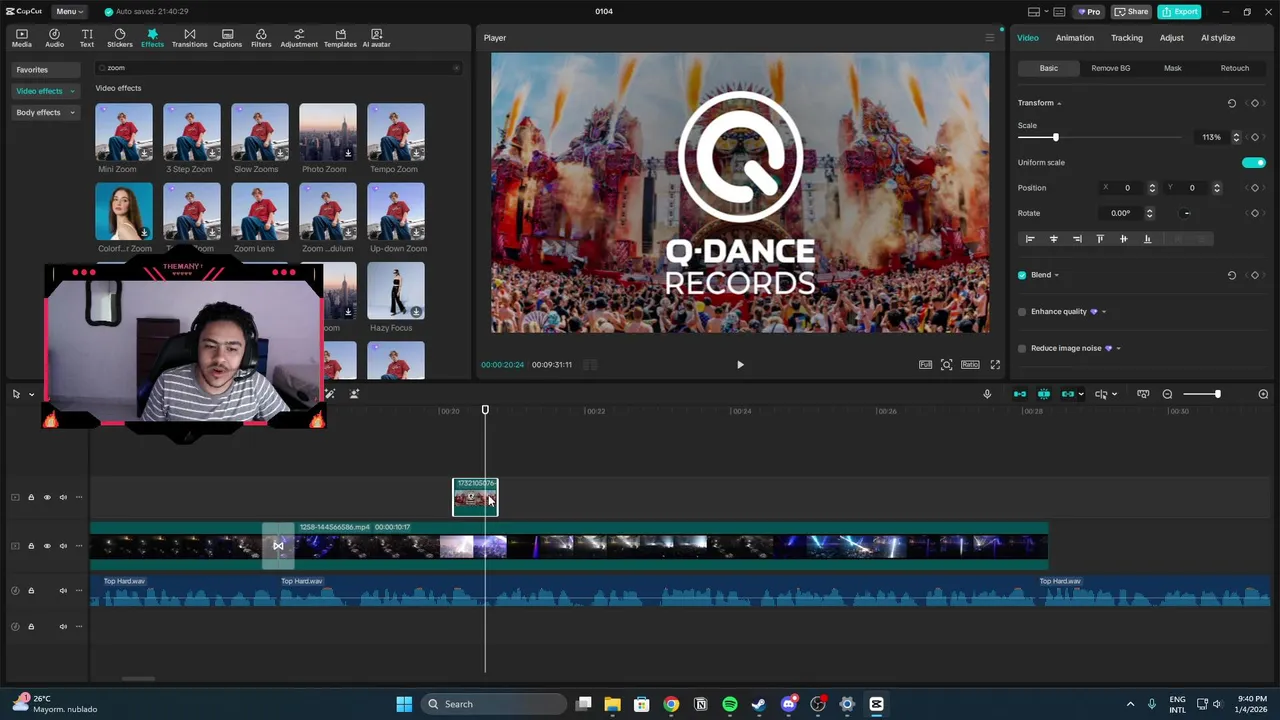1280x720 pixels.
Task: Click the Pro button
Action: tap(1088, 12)
